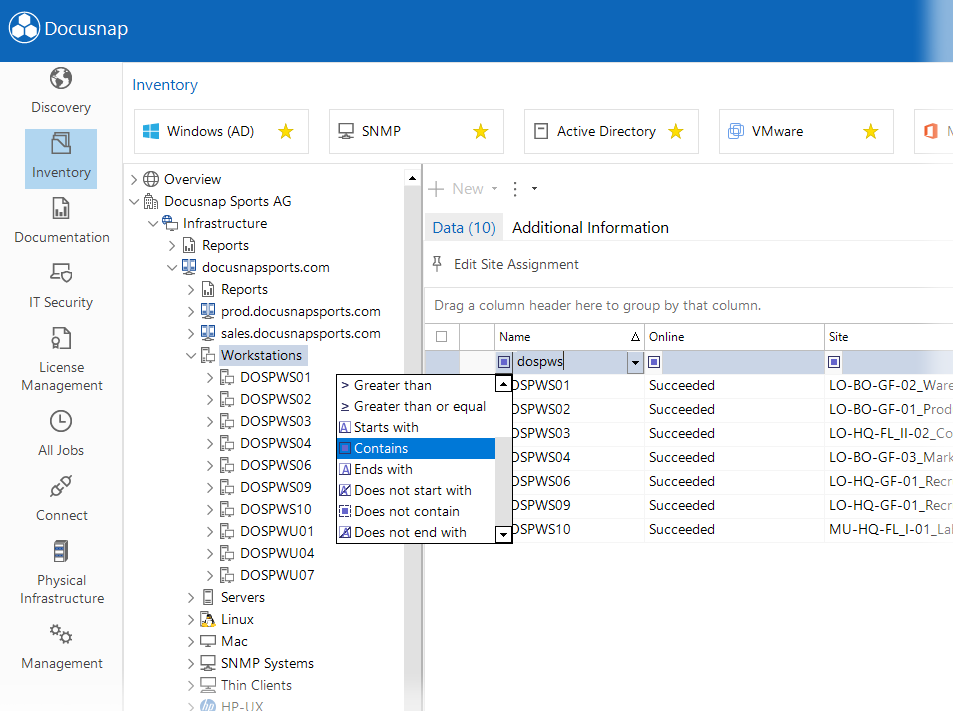953x711 pixels.
Task: Sort by the Name column header
Action: tap(569, 337)
